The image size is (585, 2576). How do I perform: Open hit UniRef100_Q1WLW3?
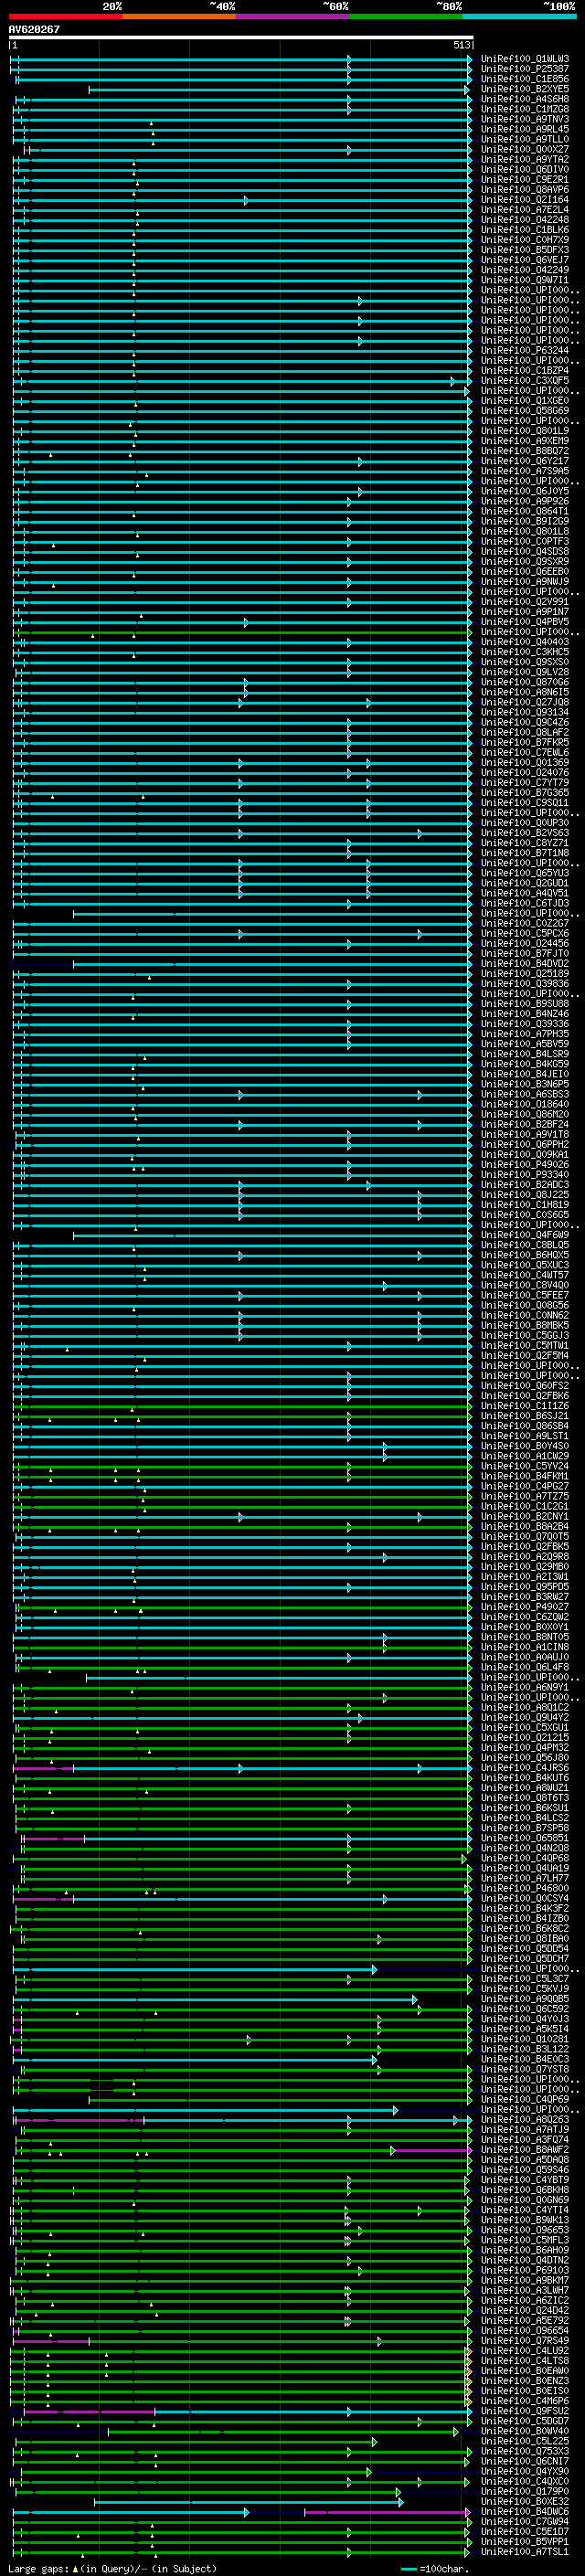point(525,59)
